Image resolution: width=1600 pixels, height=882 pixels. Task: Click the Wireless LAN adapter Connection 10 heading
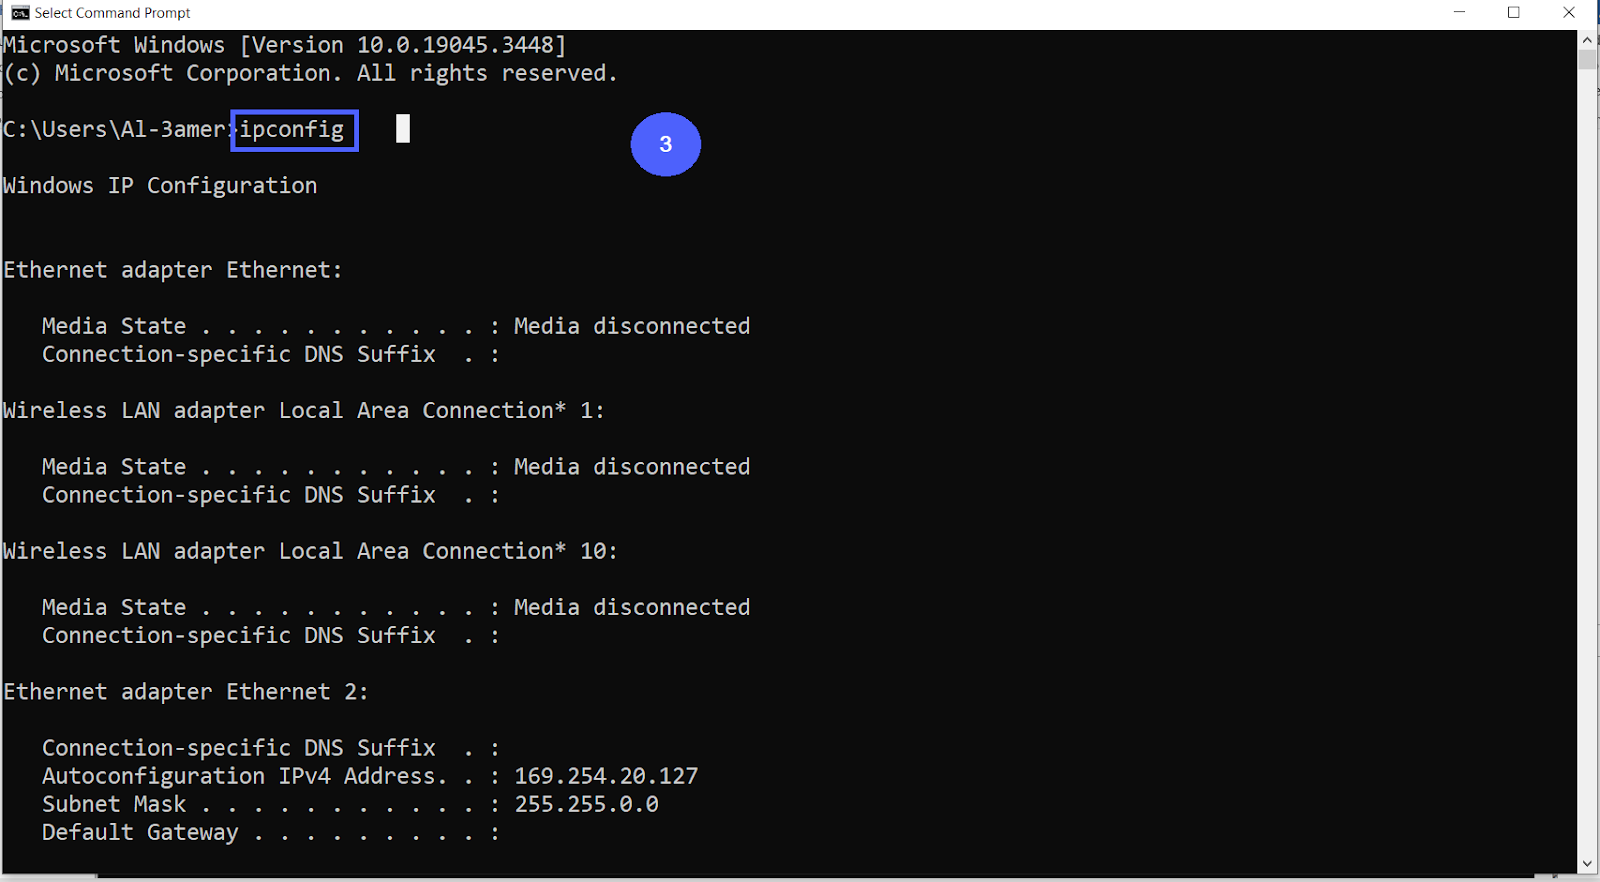pos(308,550)
